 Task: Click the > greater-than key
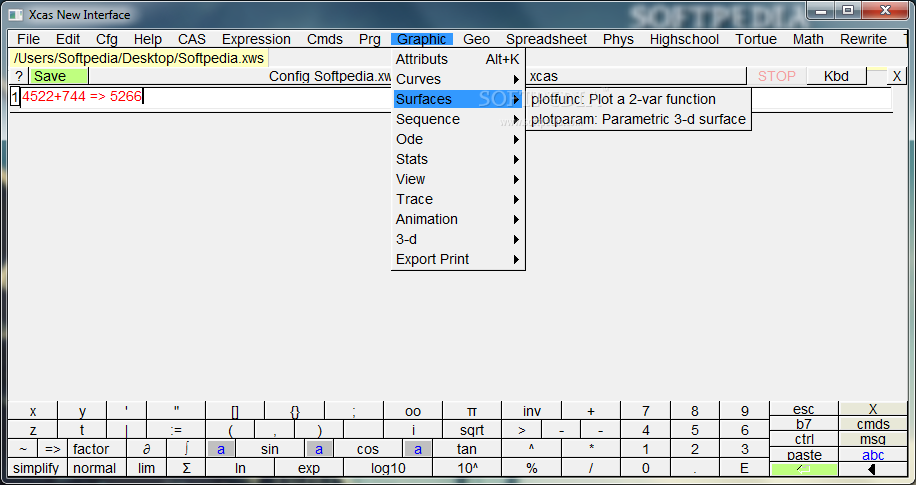point(522,431)
